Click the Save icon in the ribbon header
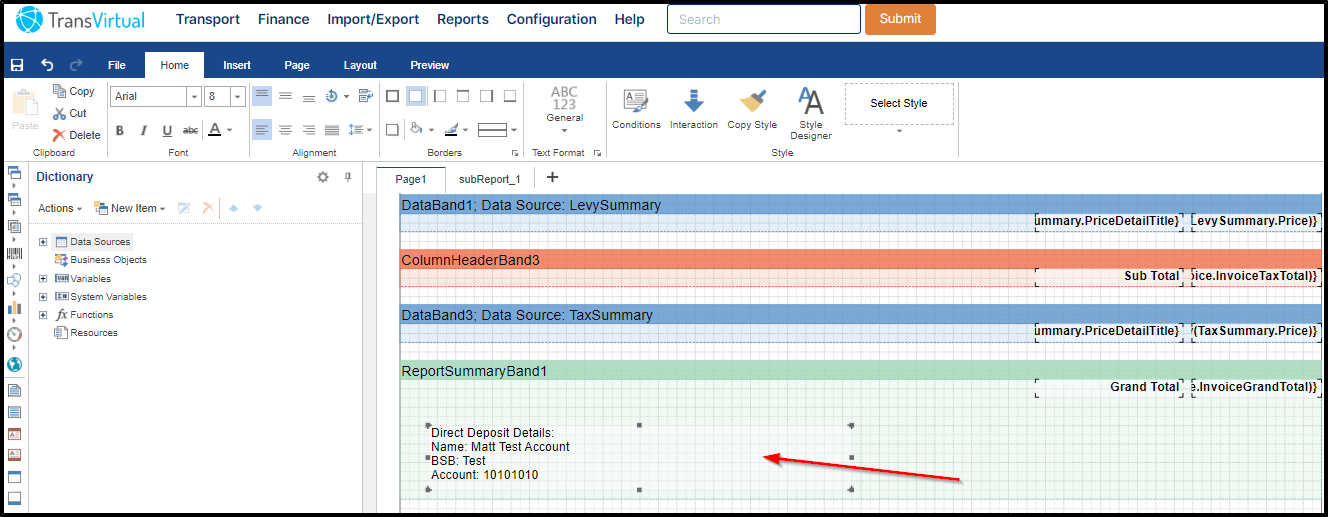The width and height of the screenshot is (1328, 517). coord(17,65)
